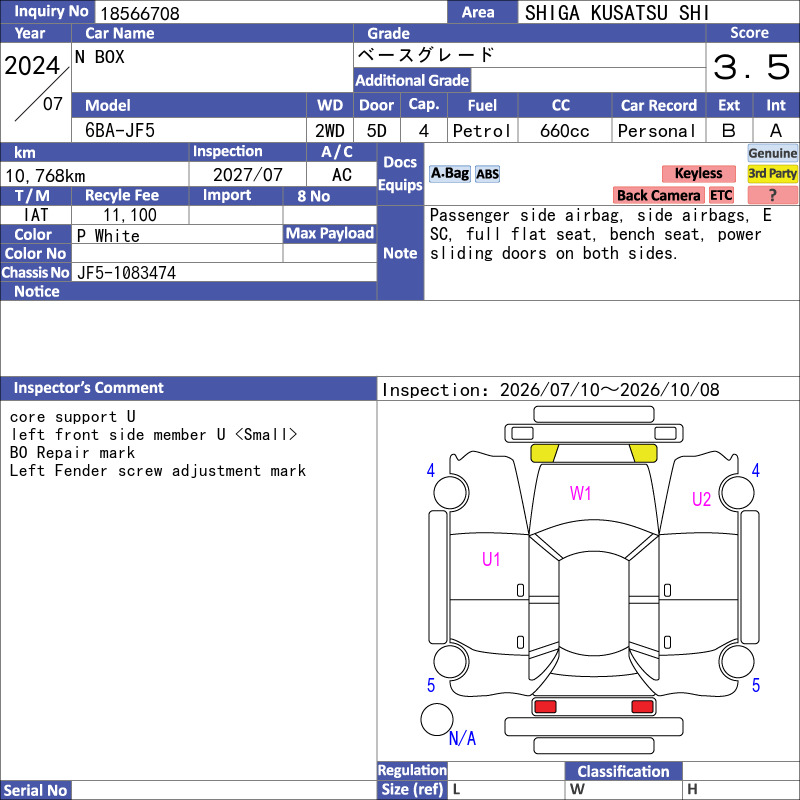The image size is (800, 800).
Task: Click color value P White
Action: (108, 236)
